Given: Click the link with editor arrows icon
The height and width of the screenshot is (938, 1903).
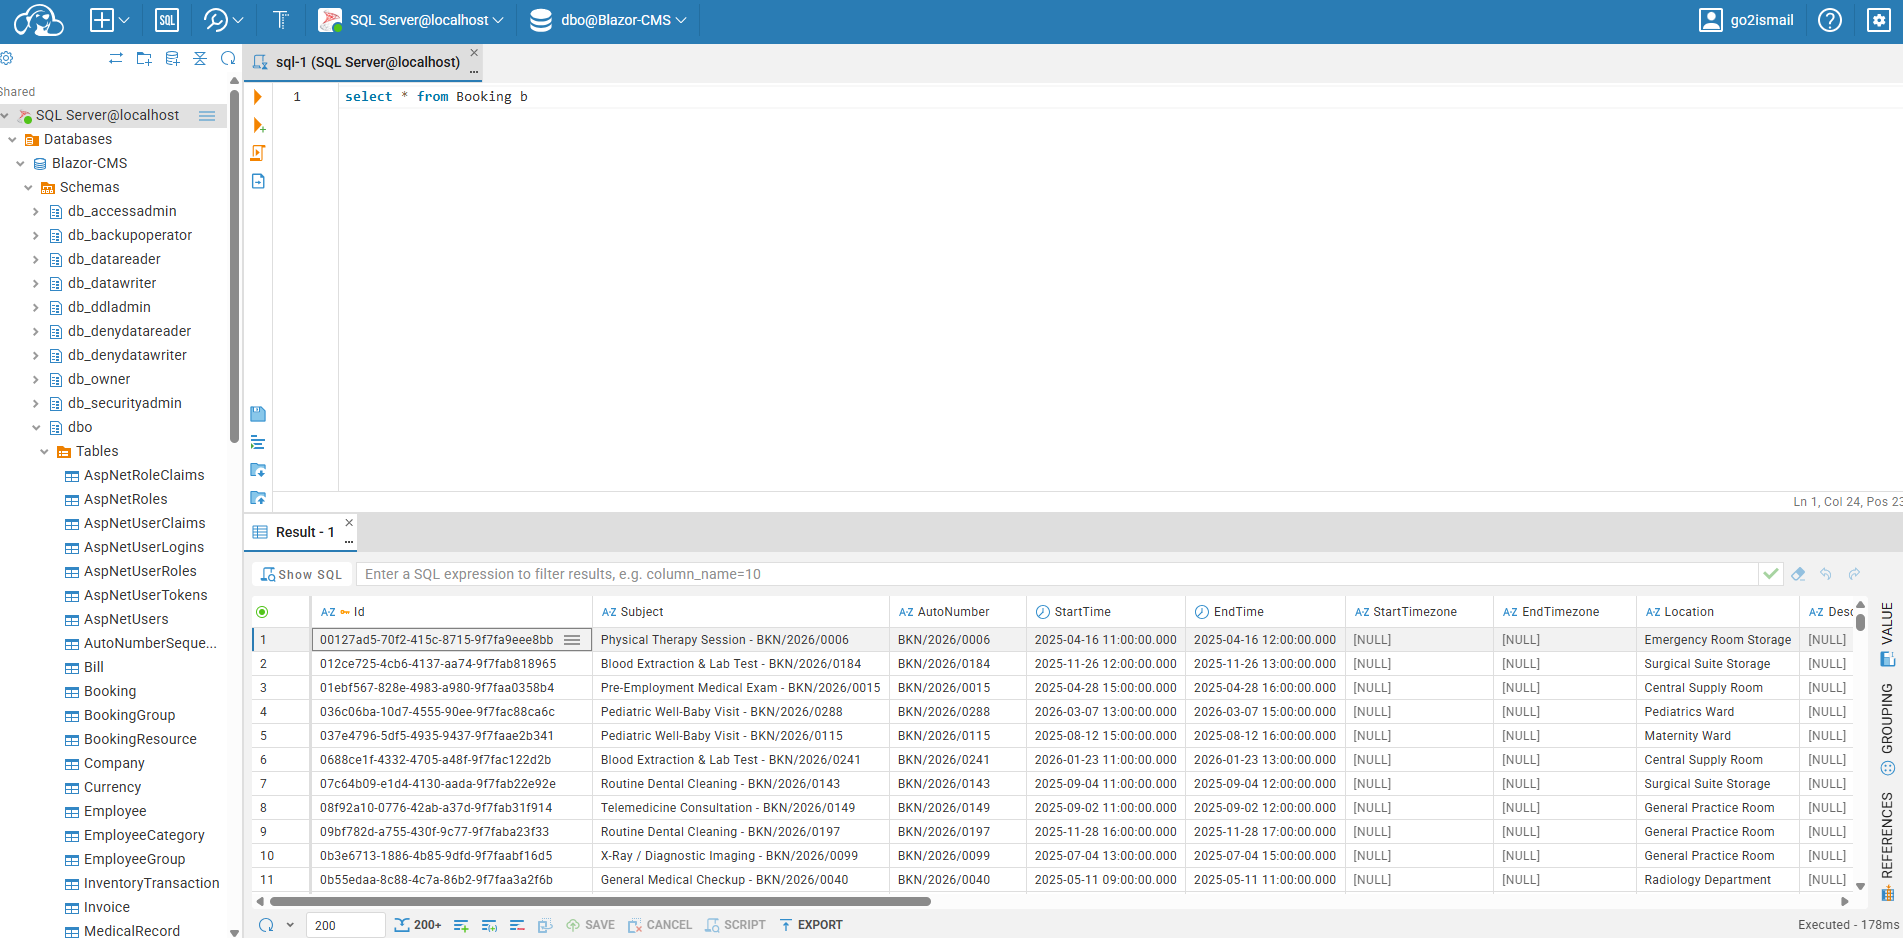Looking at the screenshot, I should (x=116, y=59).
